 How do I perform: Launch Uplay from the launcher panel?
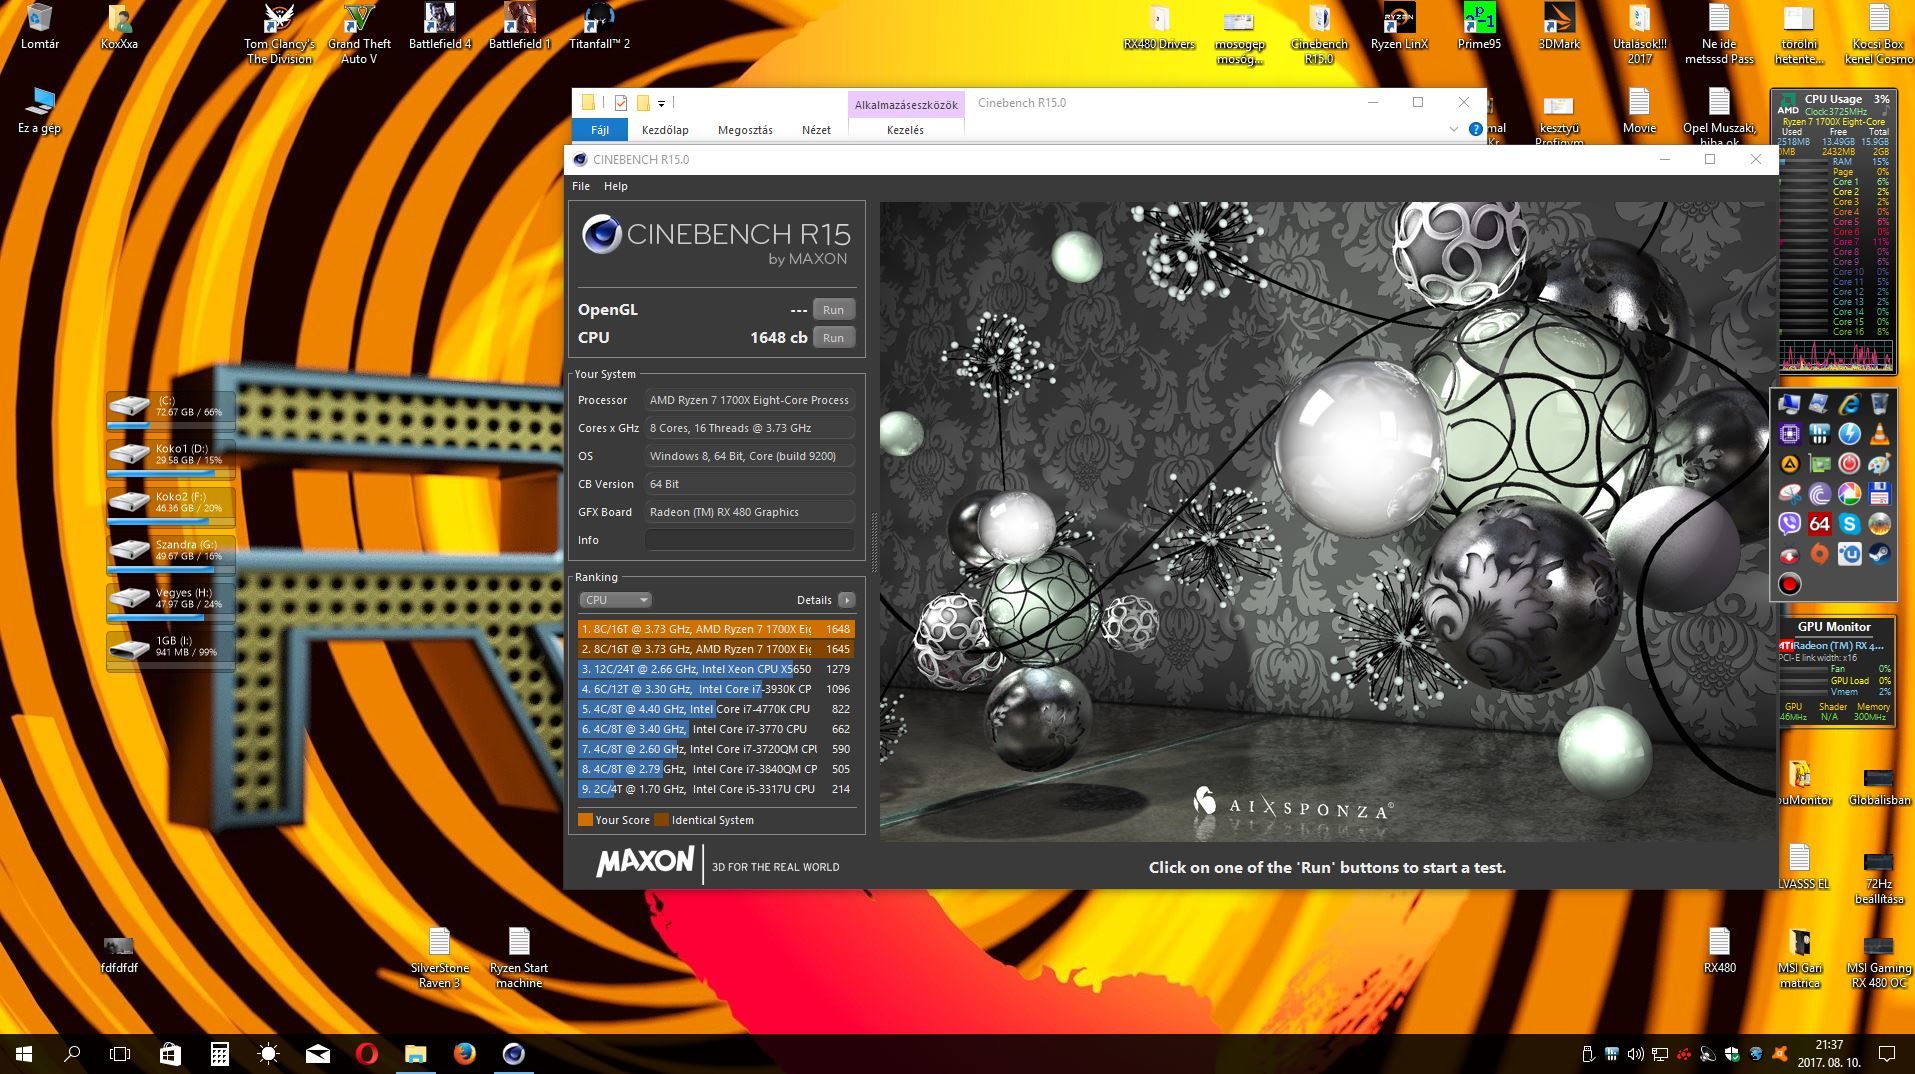tap(1849, 554)
